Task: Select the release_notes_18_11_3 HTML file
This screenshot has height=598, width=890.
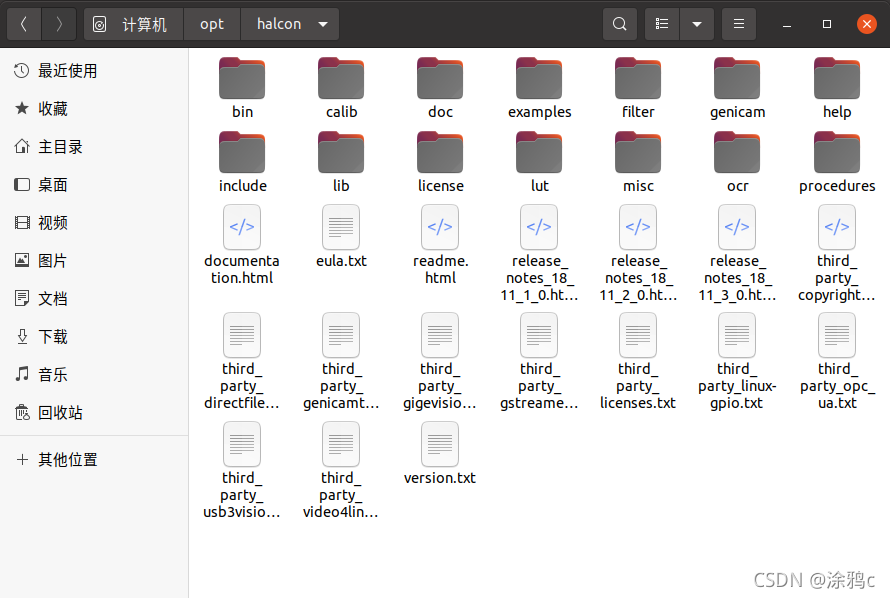Action: point(737,227)
